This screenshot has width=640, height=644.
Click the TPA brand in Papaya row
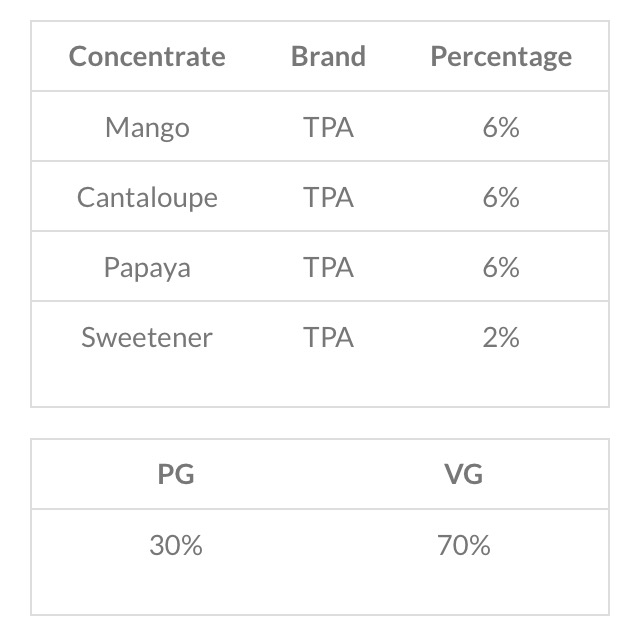pos(328,267)
